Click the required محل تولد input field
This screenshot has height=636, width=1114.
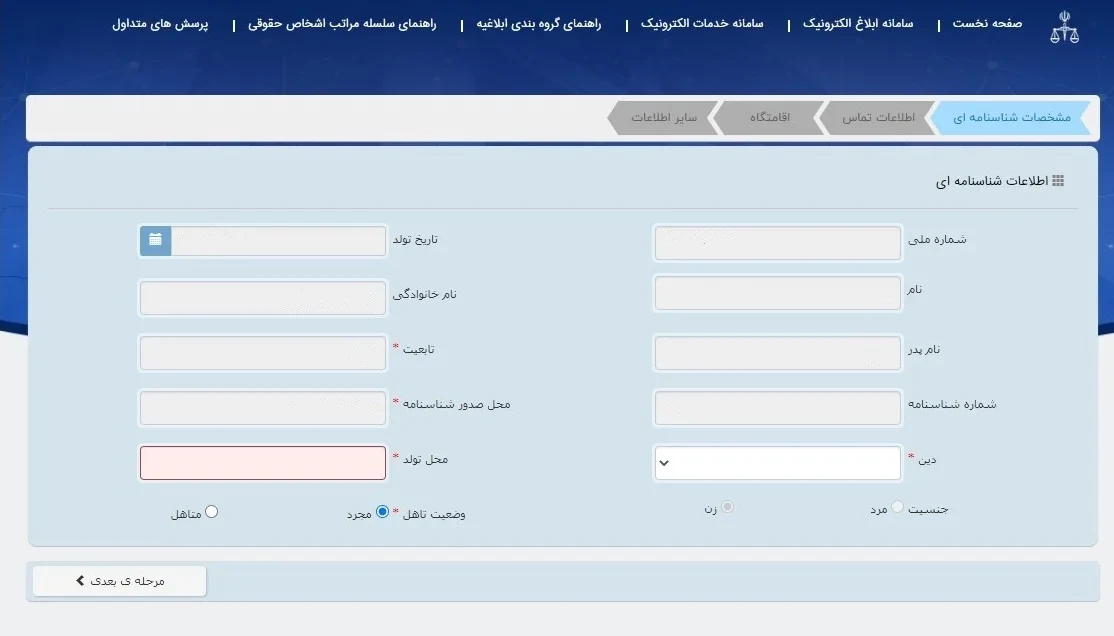pos(263,462)
